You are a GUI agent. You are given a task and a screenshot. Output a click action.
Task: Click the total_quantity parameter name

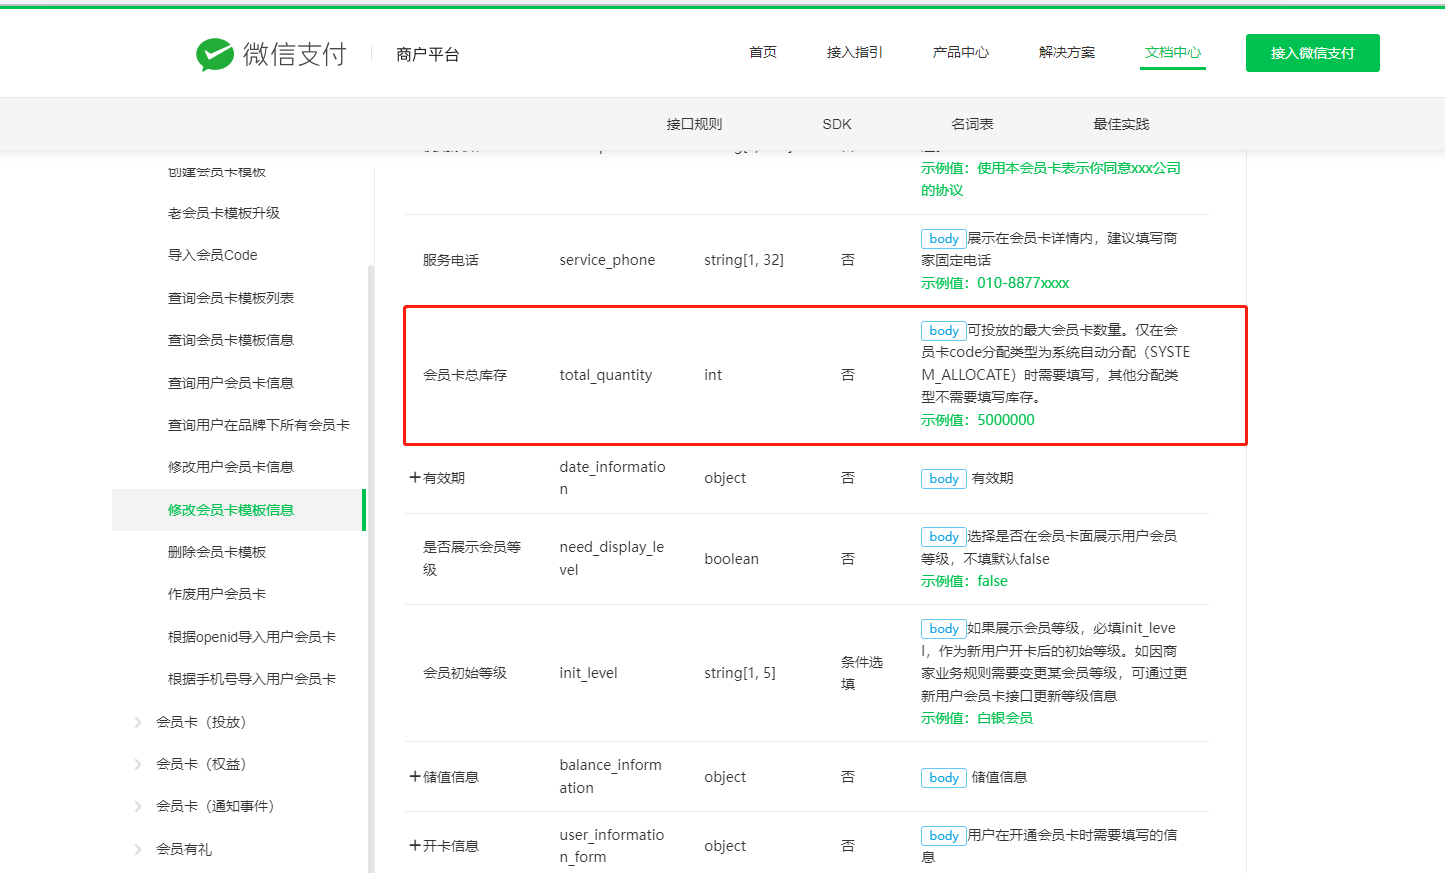click(606, 375)
